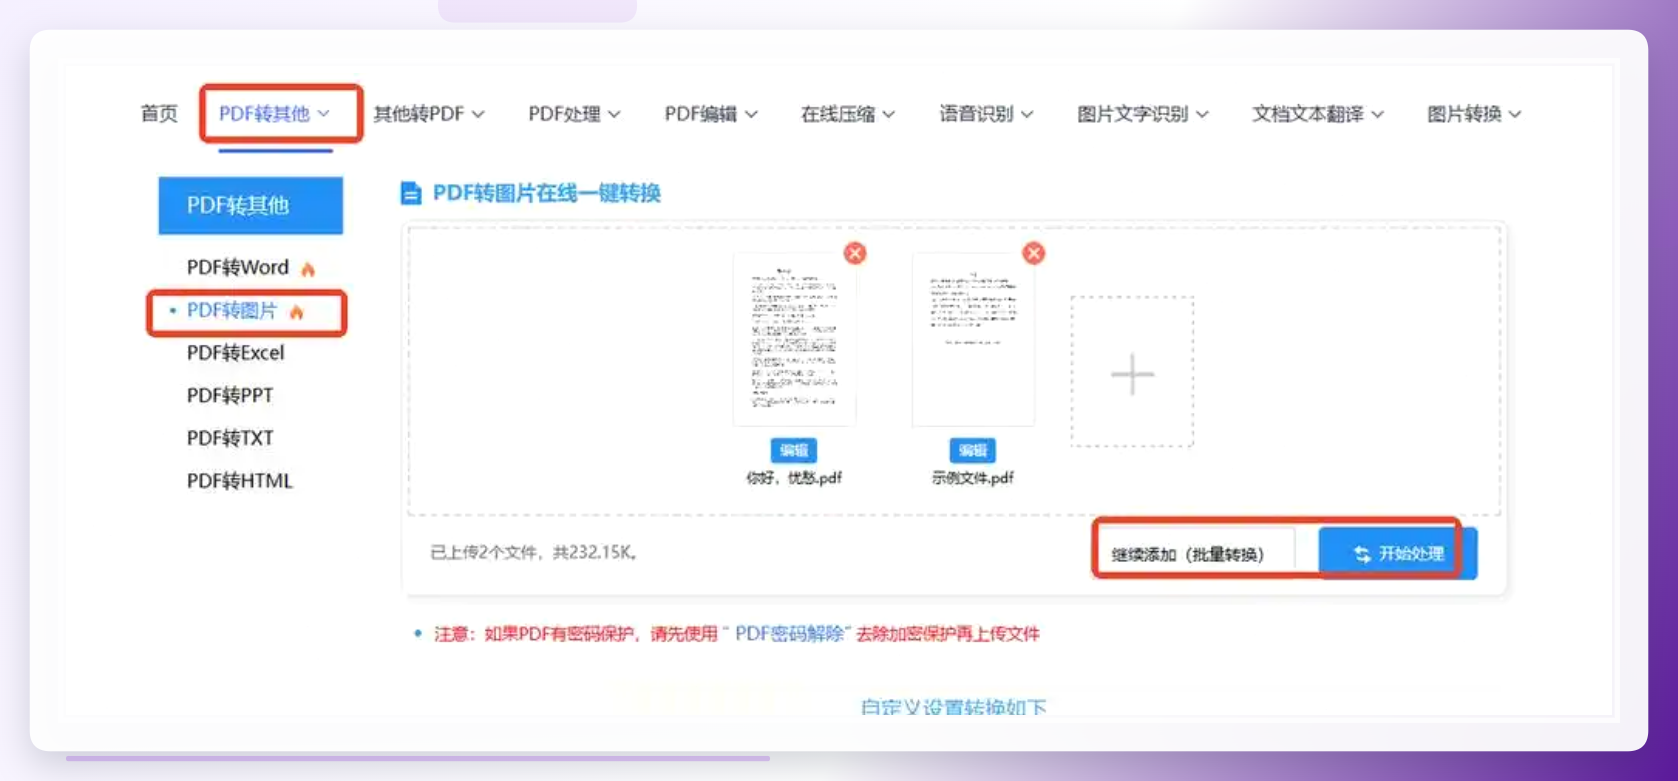
Task: Choose PDF转PPT from the sidebar
Action: [x=230, y=396]
